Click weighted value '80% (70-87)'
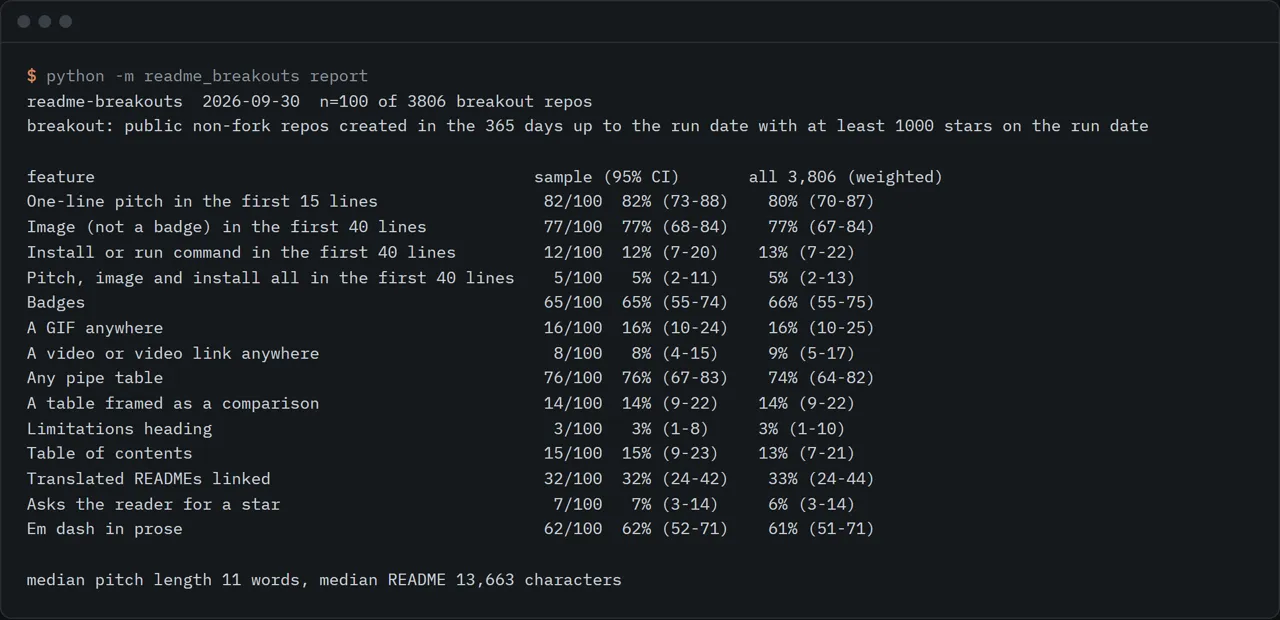 coord(821,202)
